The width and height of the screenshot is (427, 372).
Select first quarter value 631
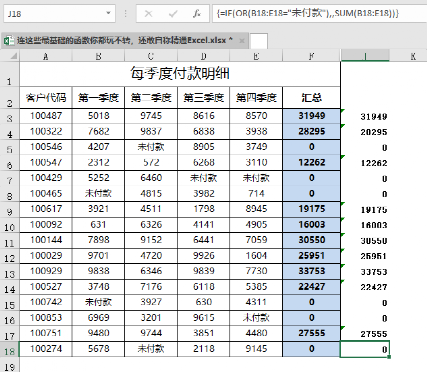tap(98, 225)
